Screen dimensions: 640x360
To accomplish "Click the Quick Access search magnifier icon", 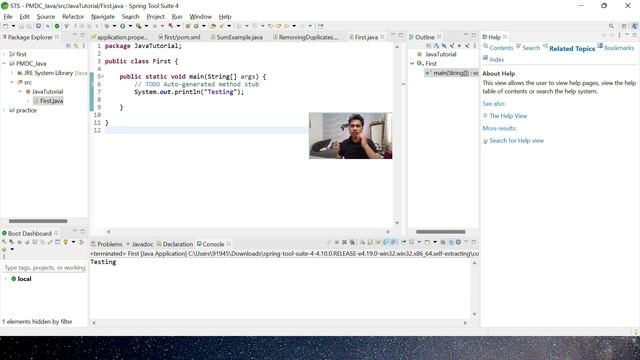I will (611, 26).
